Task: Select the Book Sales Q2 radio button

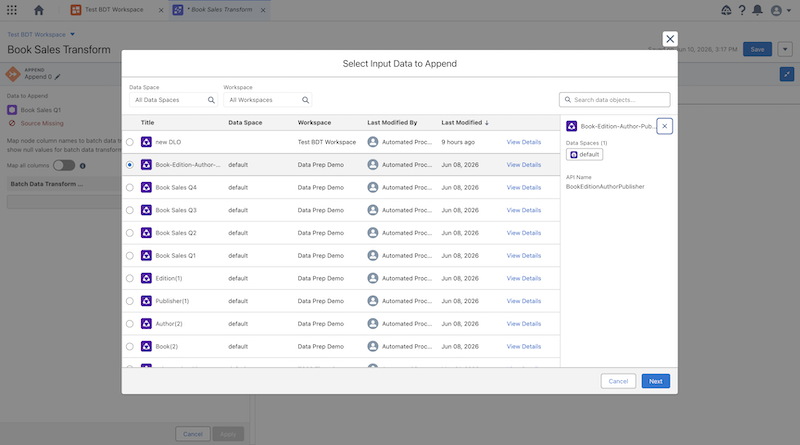Action: (130, 233)
